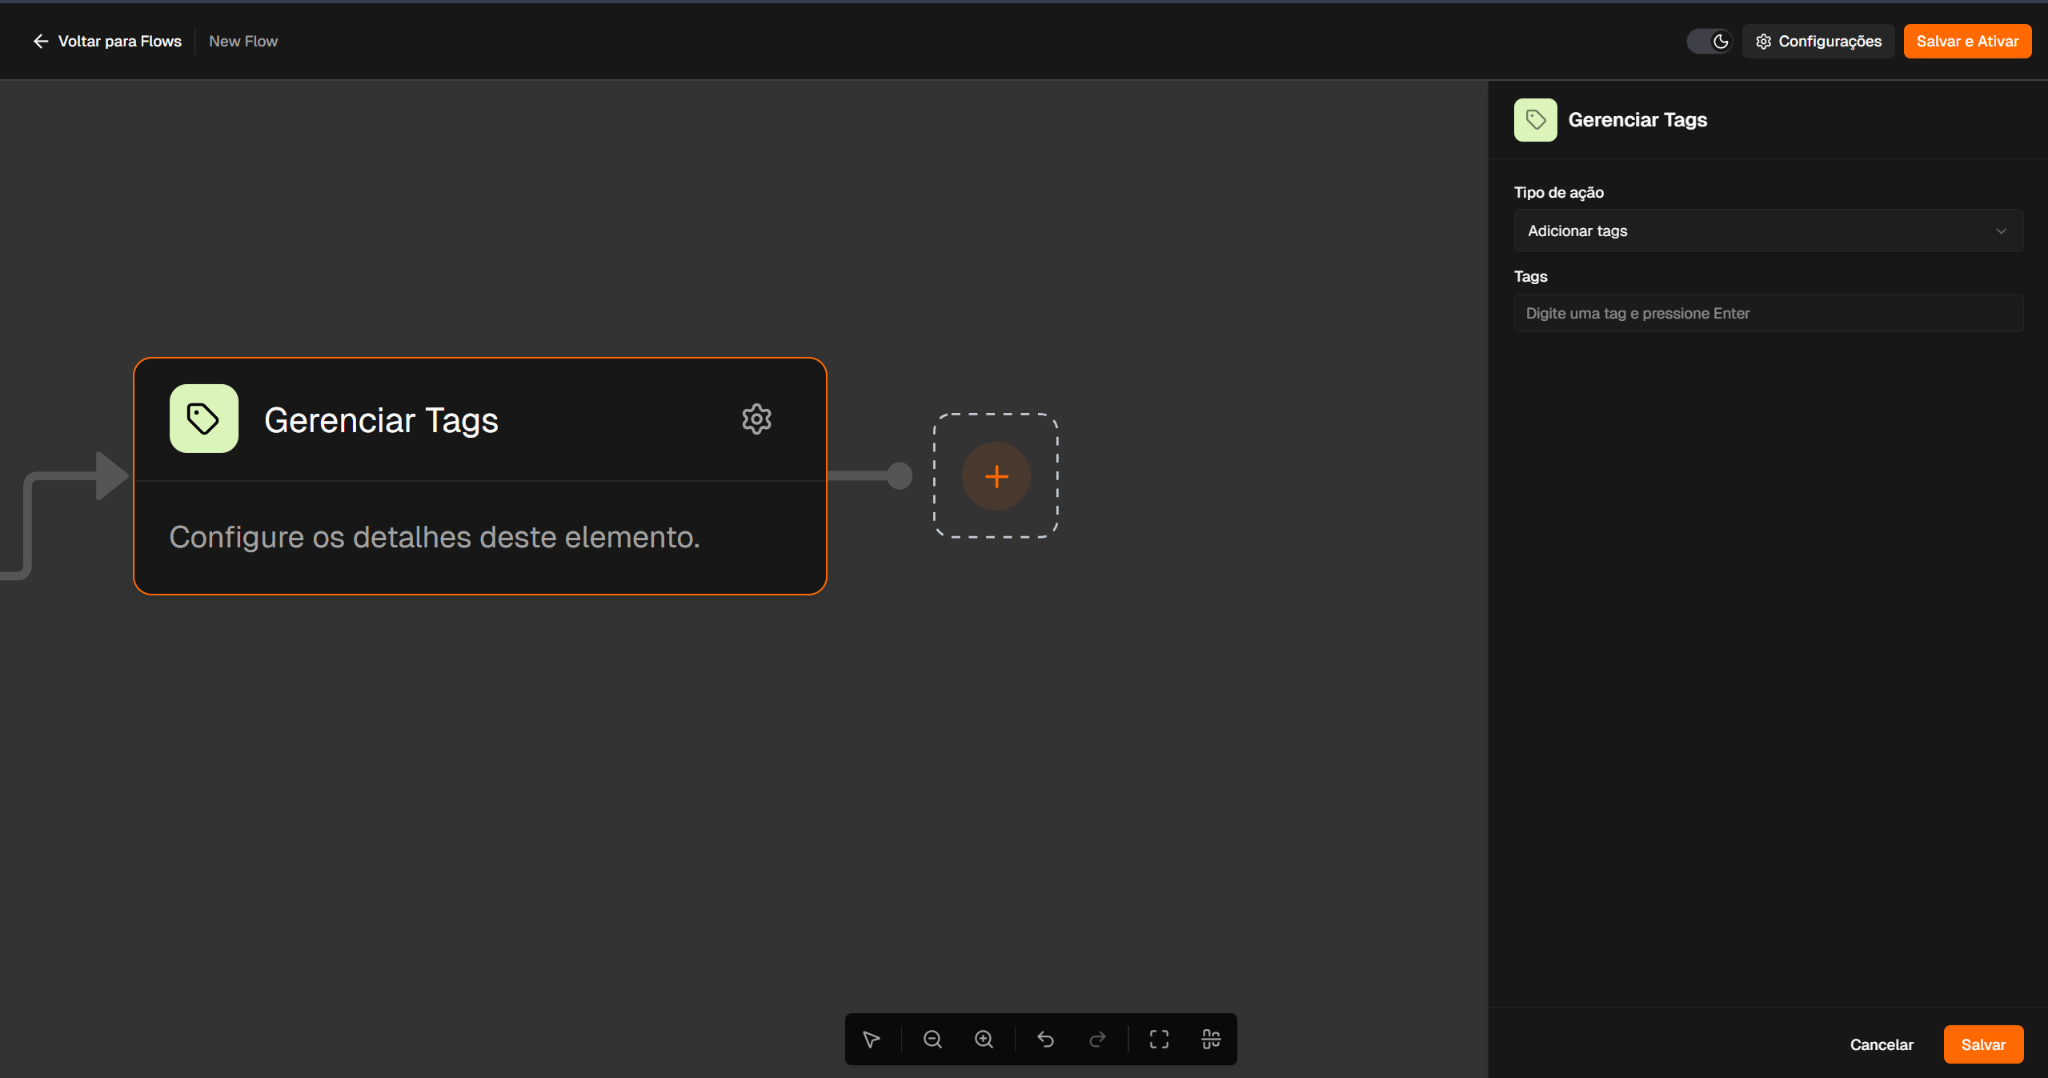Click the node's output connector handle
Viewport: 2048px width, 1078px height.
[899, 476]
